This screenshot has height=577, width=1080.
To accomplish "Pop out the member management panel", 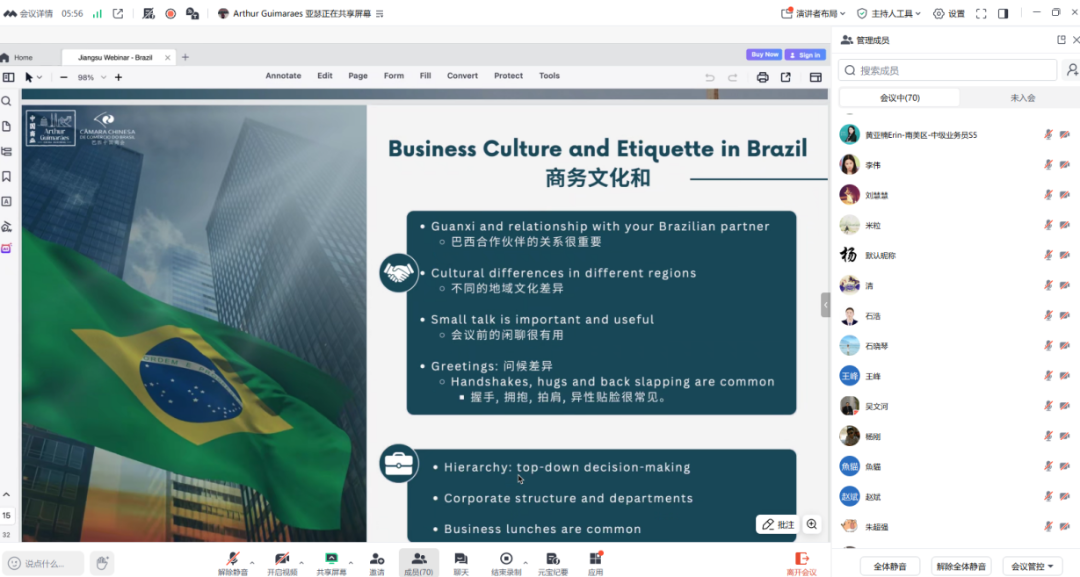I will pyautogui.click(x=1061, y=40).
